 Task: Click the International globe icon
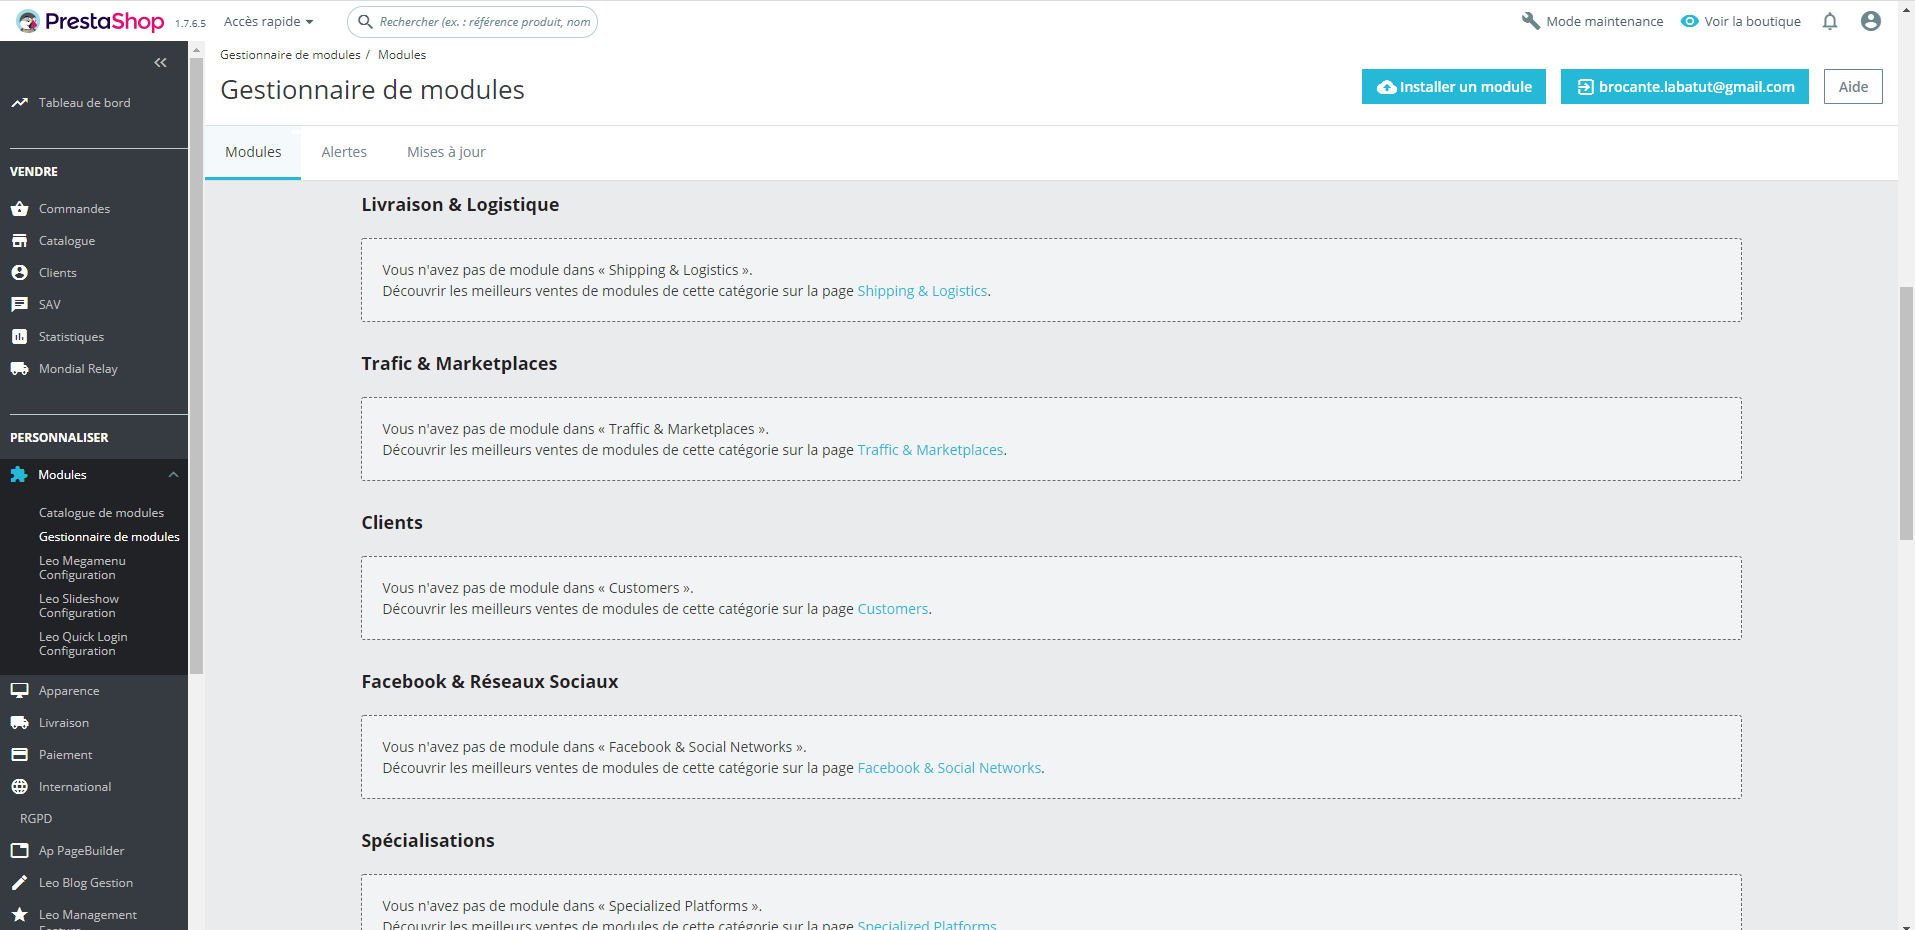pyautogui.click(x=19, y=787)
